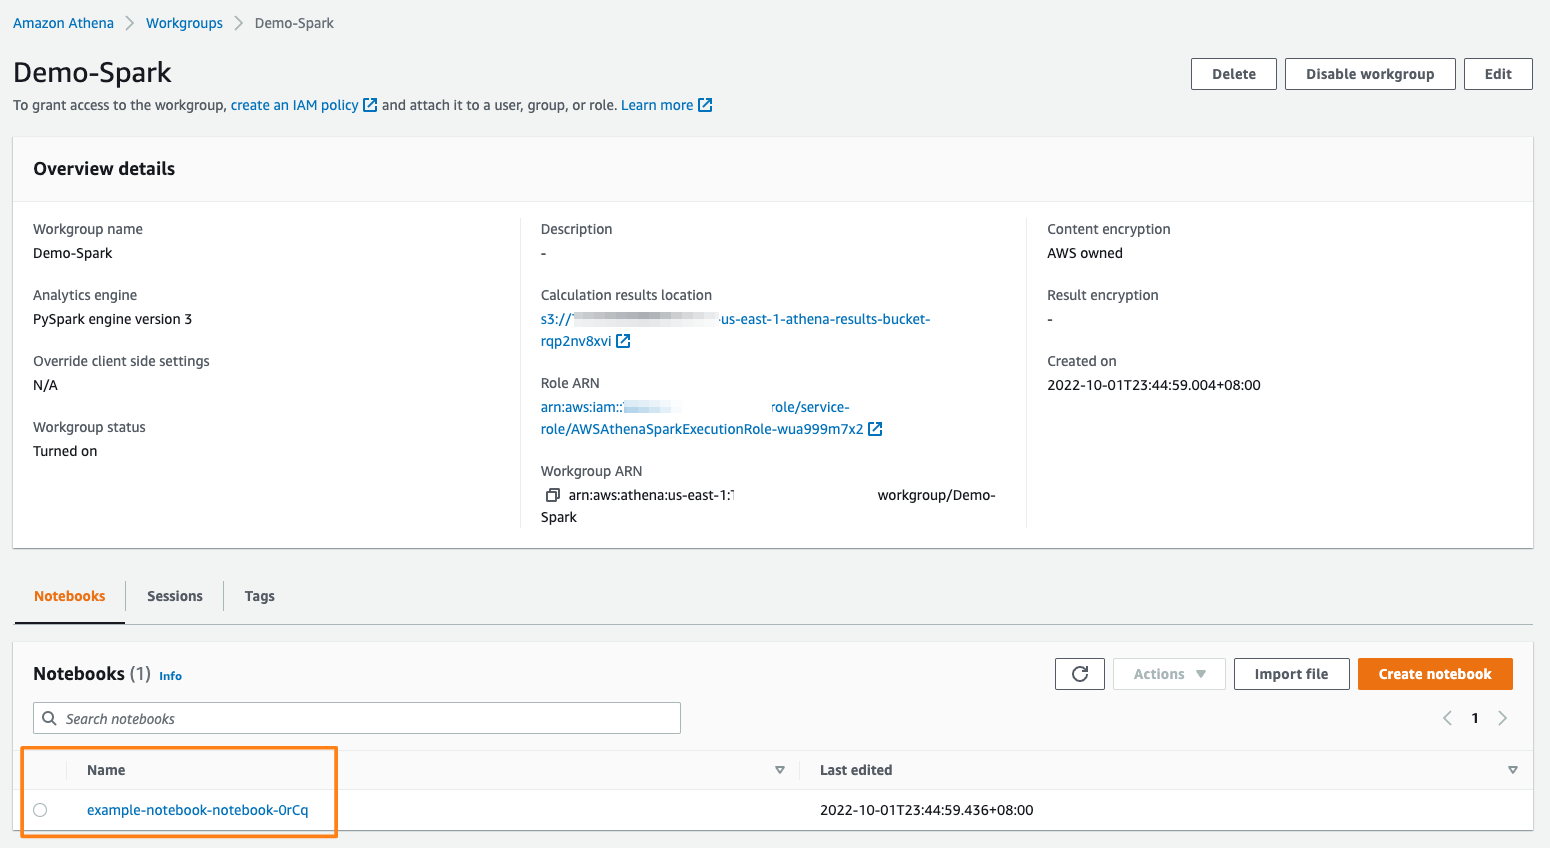The height and width of the screenshot is (848, 1550).
Task: Disable the Demo-Spark workgroup
Action: pyautogui.click(x=1370, y=73)
